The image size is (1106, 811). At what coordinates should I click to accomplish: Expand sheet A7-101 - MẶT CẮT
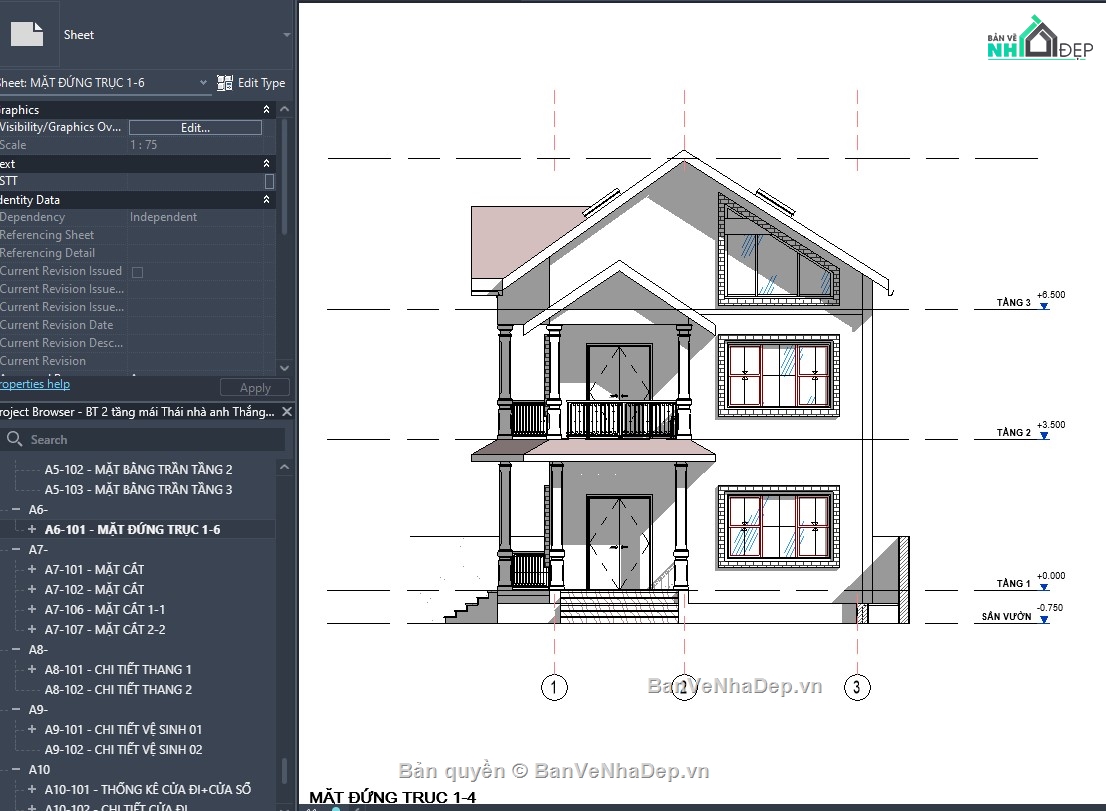point(32,569)
